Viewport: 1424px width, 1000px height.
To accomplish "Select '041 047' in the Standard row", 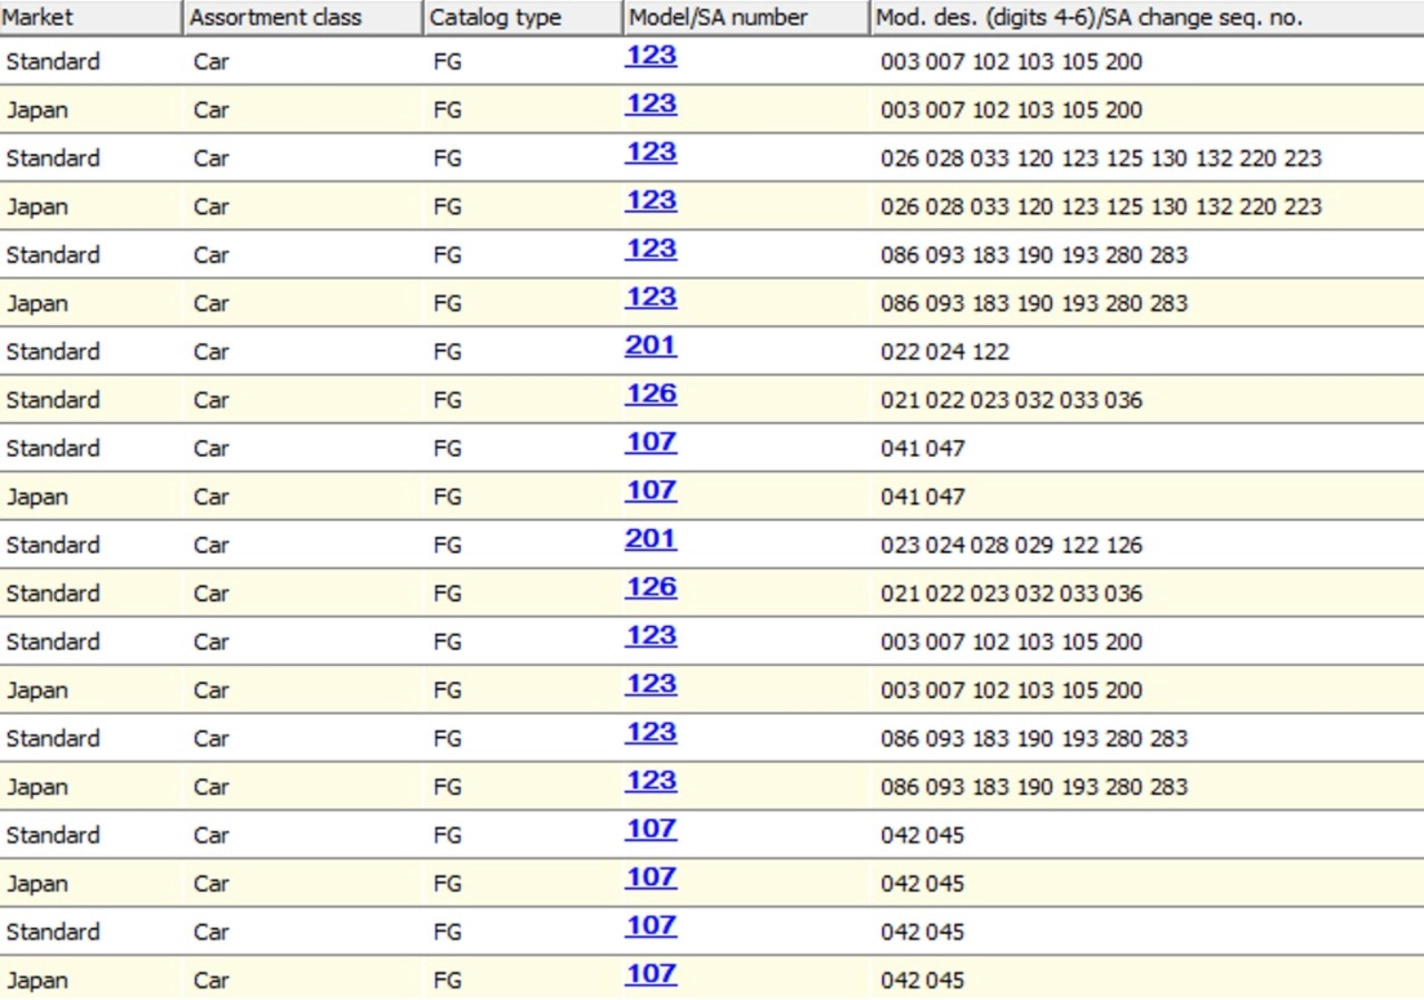I will tap(923, 448).
